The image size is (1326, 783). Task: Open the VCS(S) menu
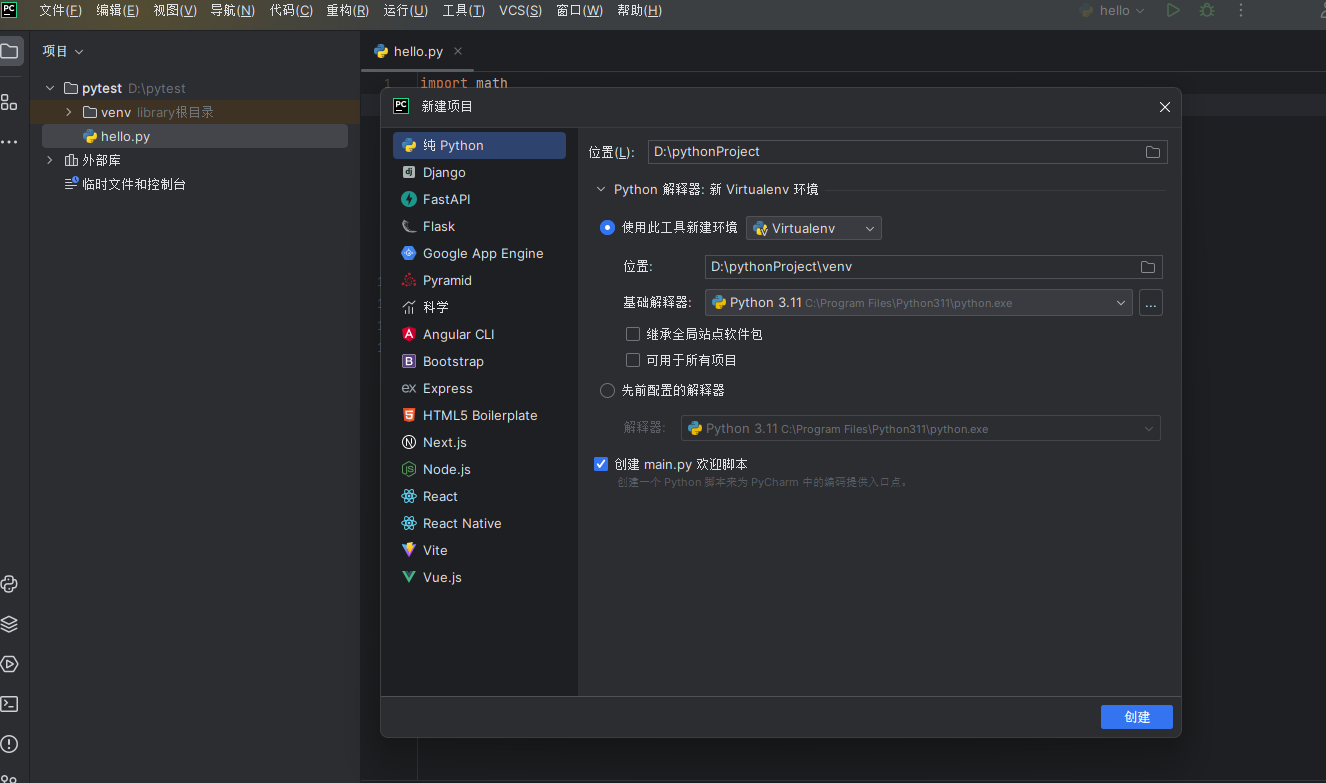(x=520, y=10)
